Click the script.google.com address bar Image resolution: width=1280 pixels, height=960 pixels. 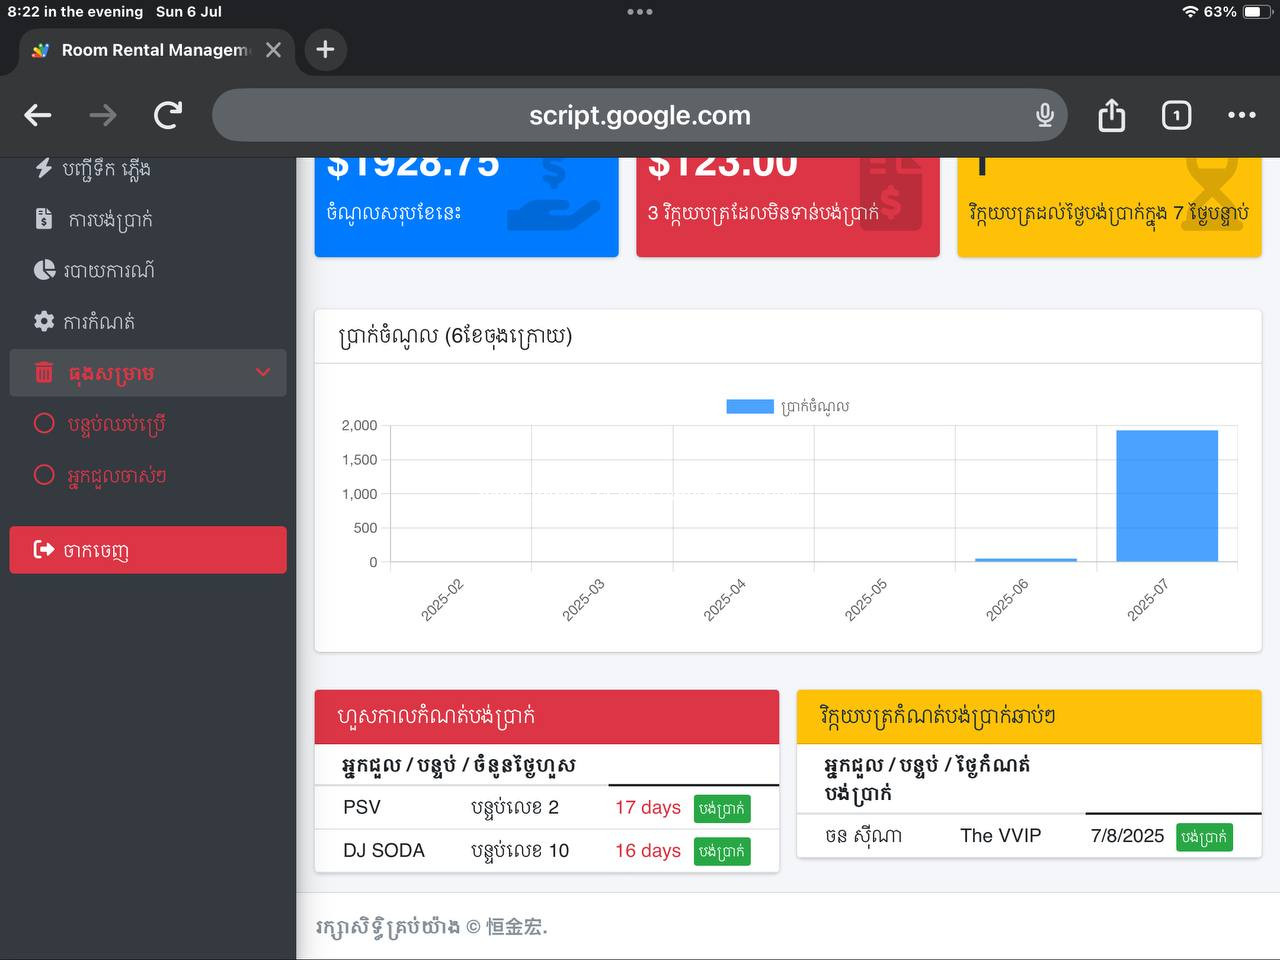[640, 116]
